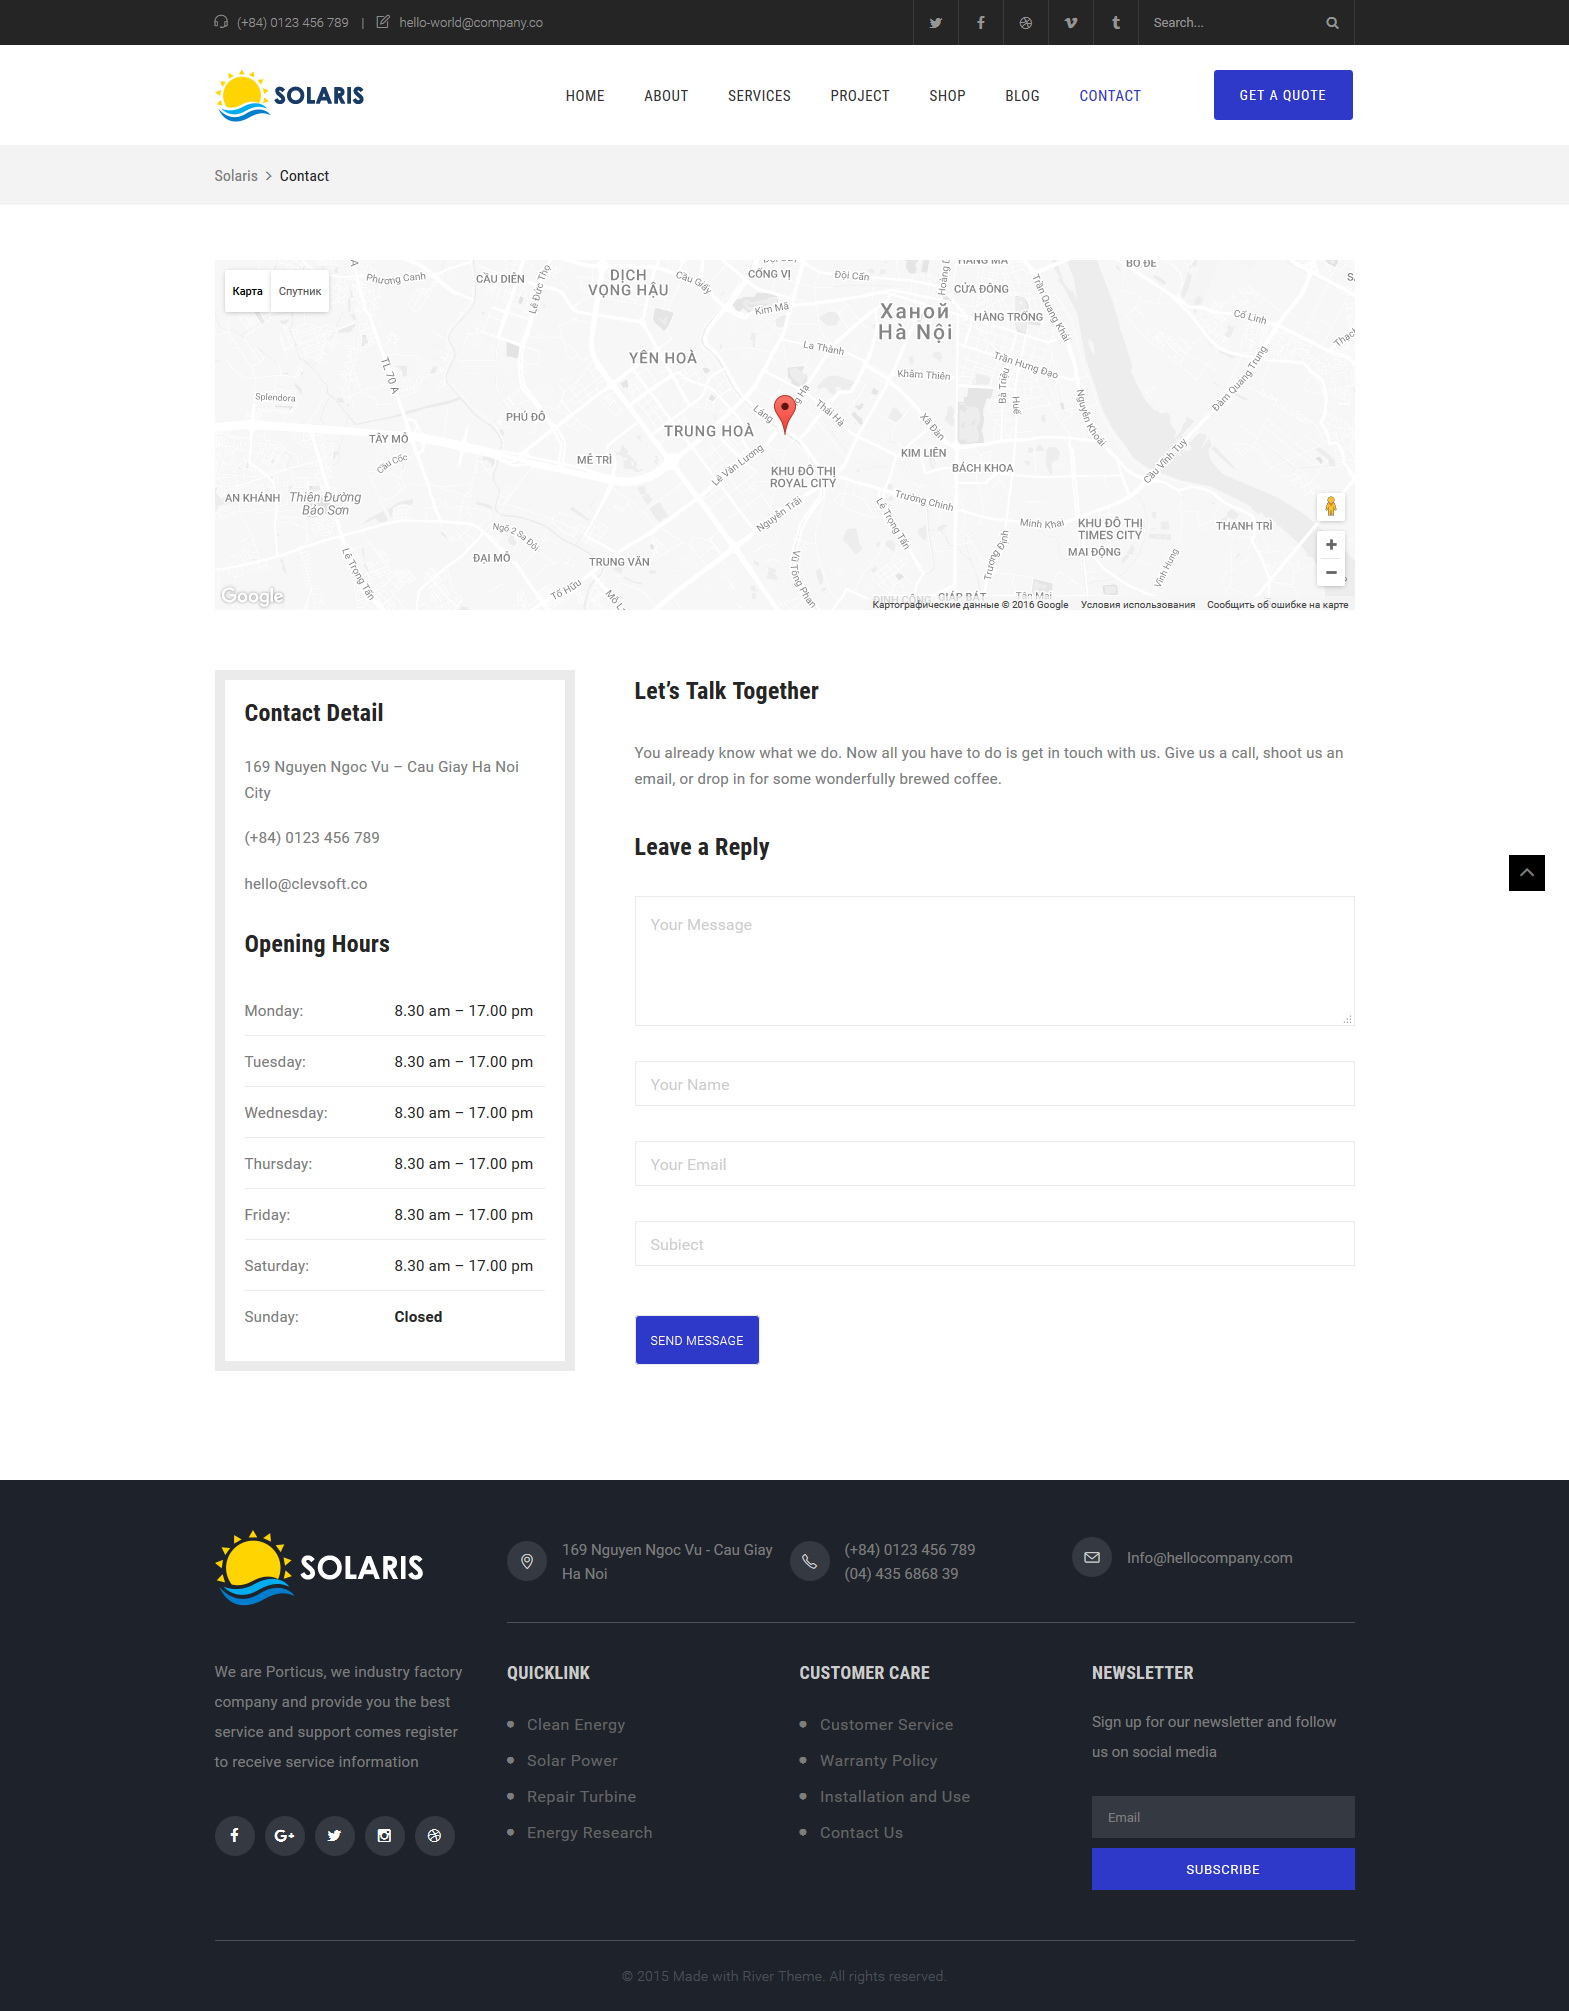Focus the newsletter Email field
This screenshot has width=1569, height=2011.
tap(1223, 1817)
